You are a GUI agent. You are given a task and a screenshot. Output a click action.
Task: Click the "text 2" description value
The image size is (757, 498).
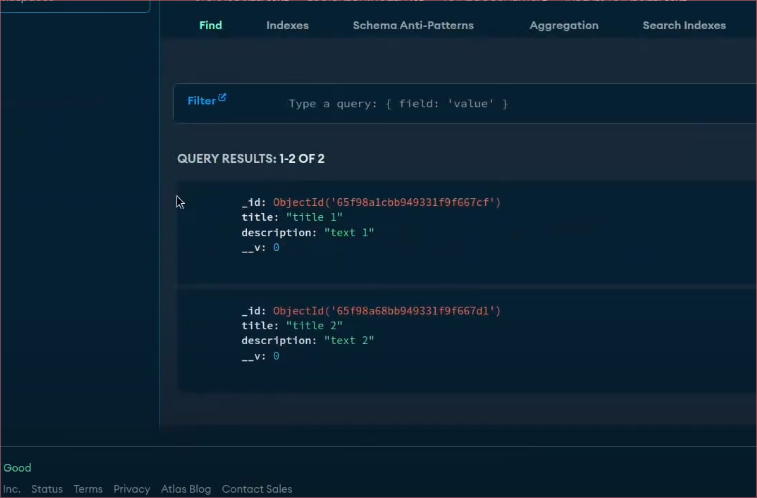pyautogui.click(x=349, y=341)
